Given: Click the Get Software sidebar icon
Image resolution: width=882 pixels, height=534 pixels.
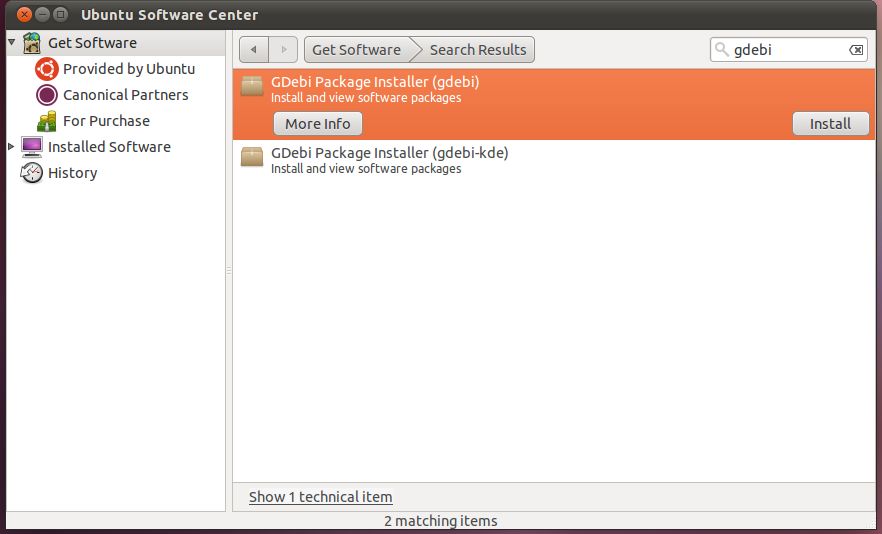Looking at the screenshot, I should pyautogui.click(x=32, y=43).
